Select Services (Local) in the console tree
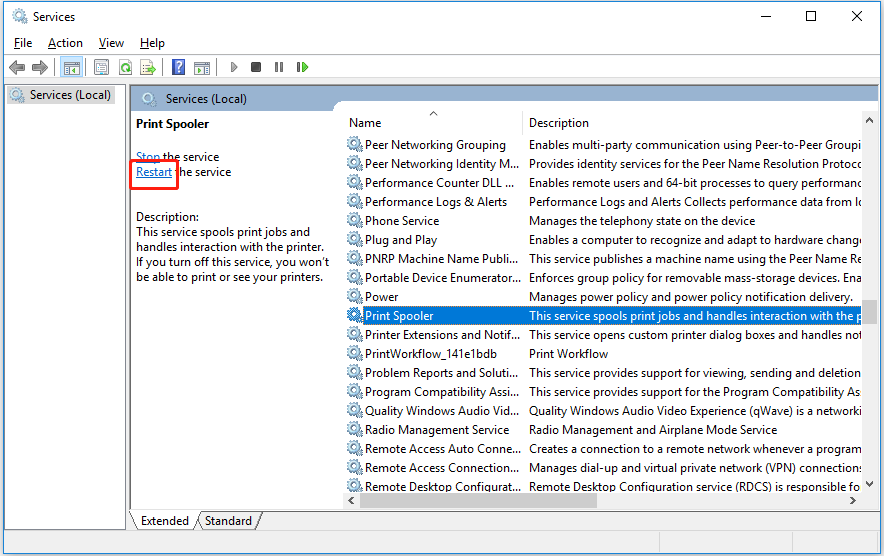The image size is (884, 556). [x=70, y=95]
